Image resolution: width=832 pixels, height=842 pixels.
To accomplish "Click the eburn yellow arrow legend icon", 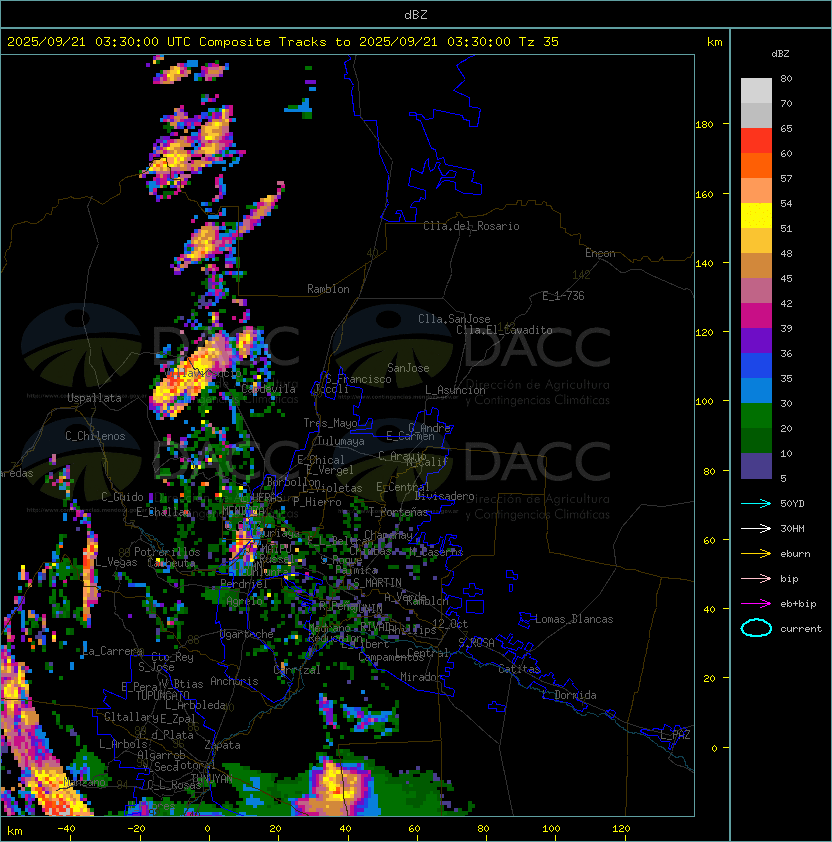I will (x=756, y=554).
